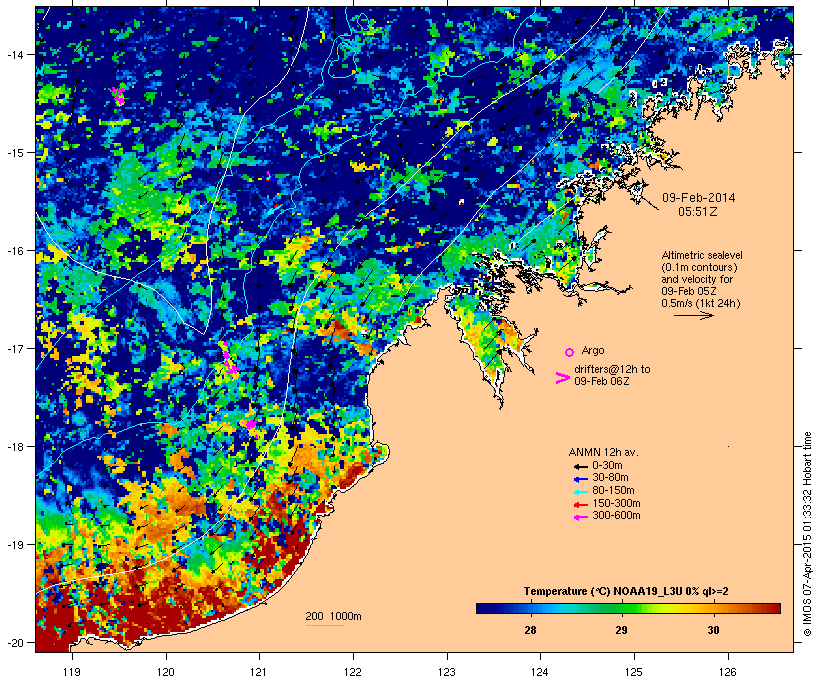The image size is (820, 680).
Task: Click the longitude axis label 120
Action: [166, 672]
